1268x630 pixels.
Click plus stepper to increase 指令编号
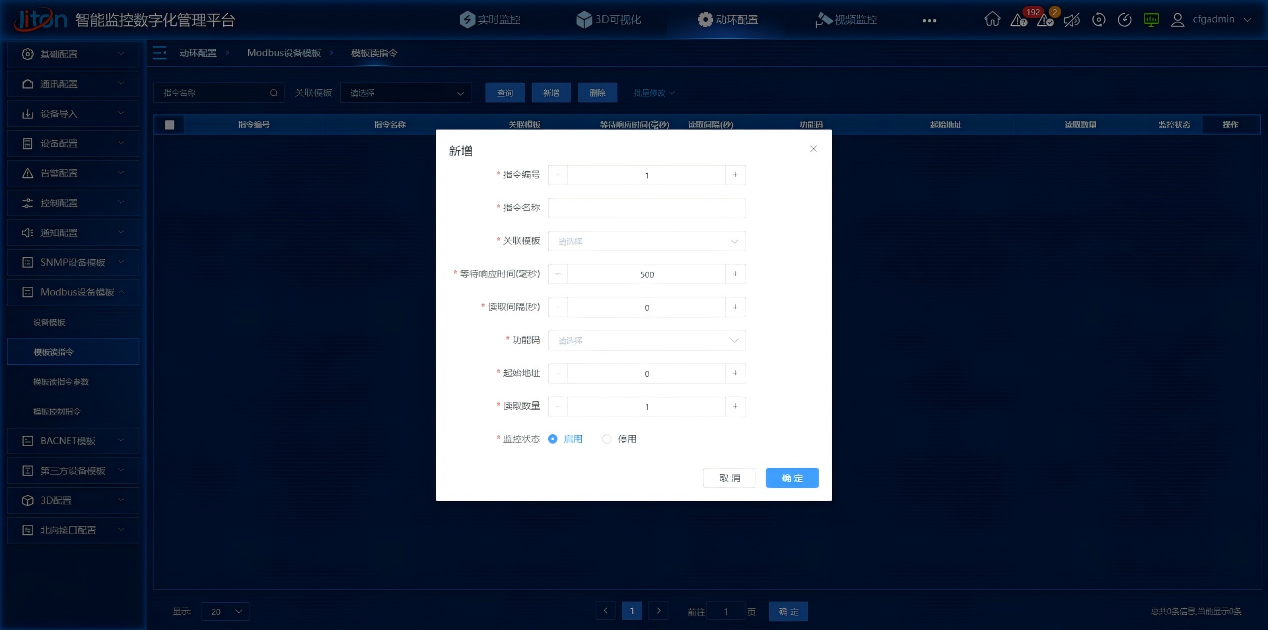tap(737, 174)
